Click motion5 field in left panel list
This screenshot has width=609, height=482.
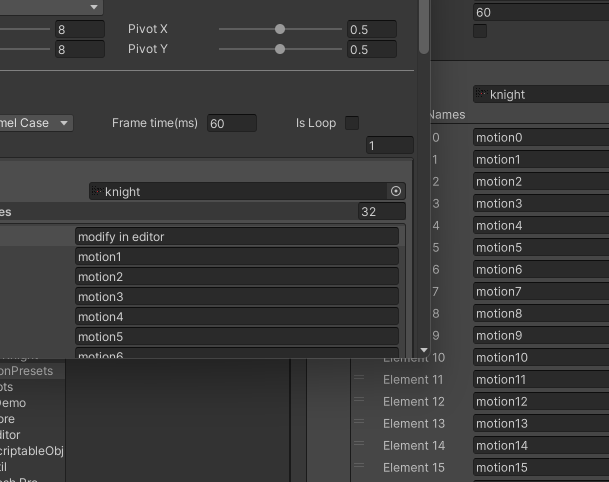pyautogui.click(x=237, y=337)
